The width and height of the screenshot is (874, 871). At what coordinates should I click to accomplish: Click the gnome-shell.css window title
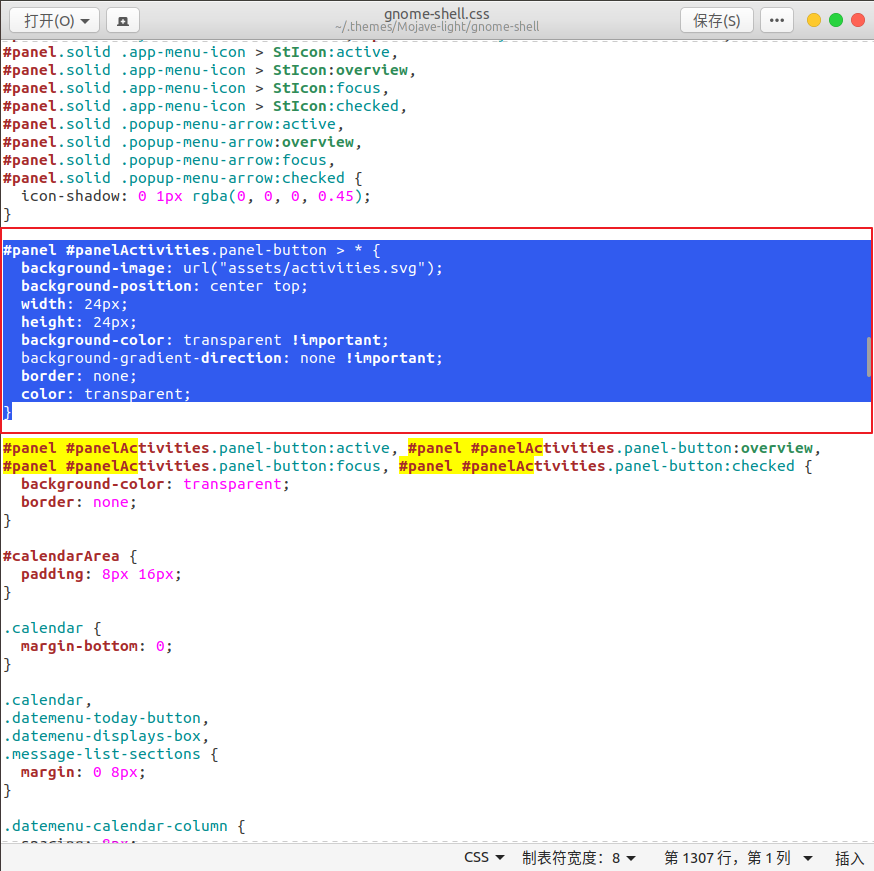[x=436, y=13]
